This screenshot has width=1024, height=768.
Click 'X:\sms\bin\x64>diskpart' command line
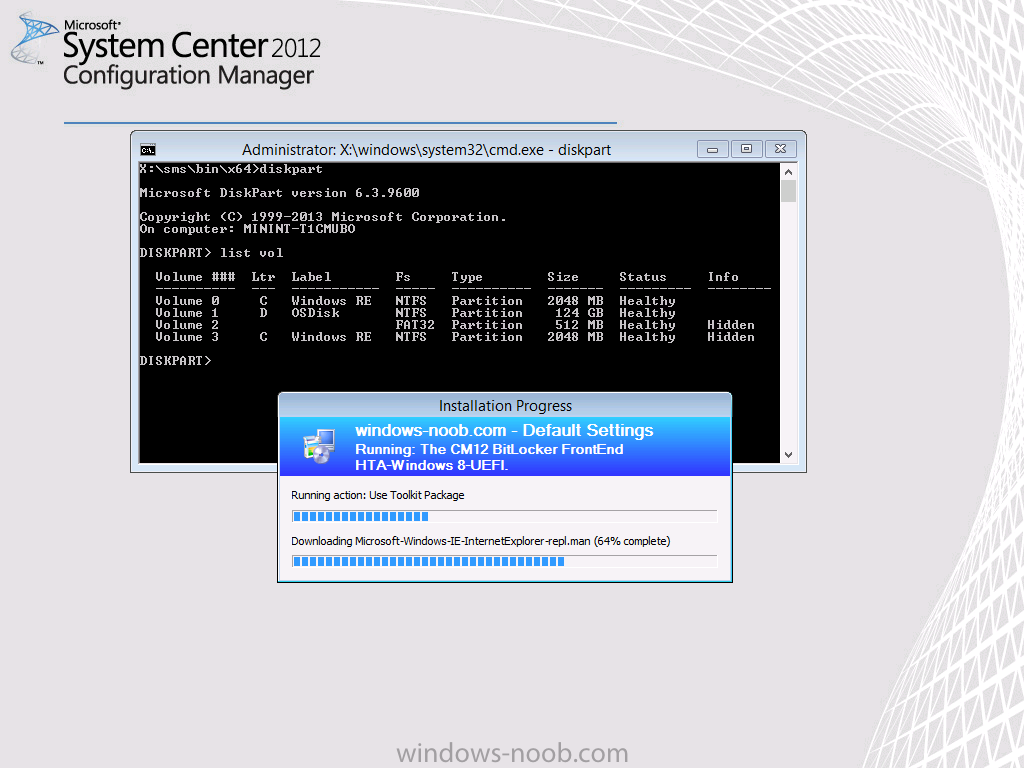(231, 169)
